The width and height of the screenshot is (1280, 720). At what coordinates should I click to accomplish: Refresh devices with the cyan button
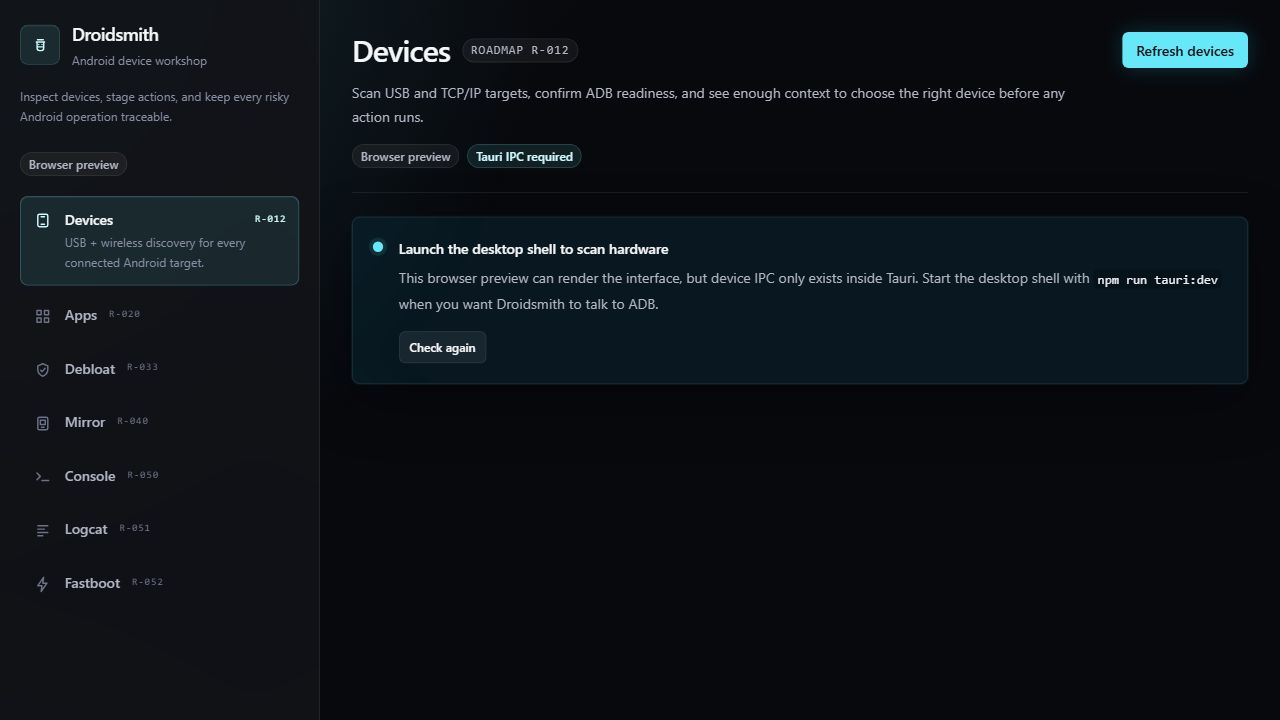pyautogui.click(x=1185, y=50)
